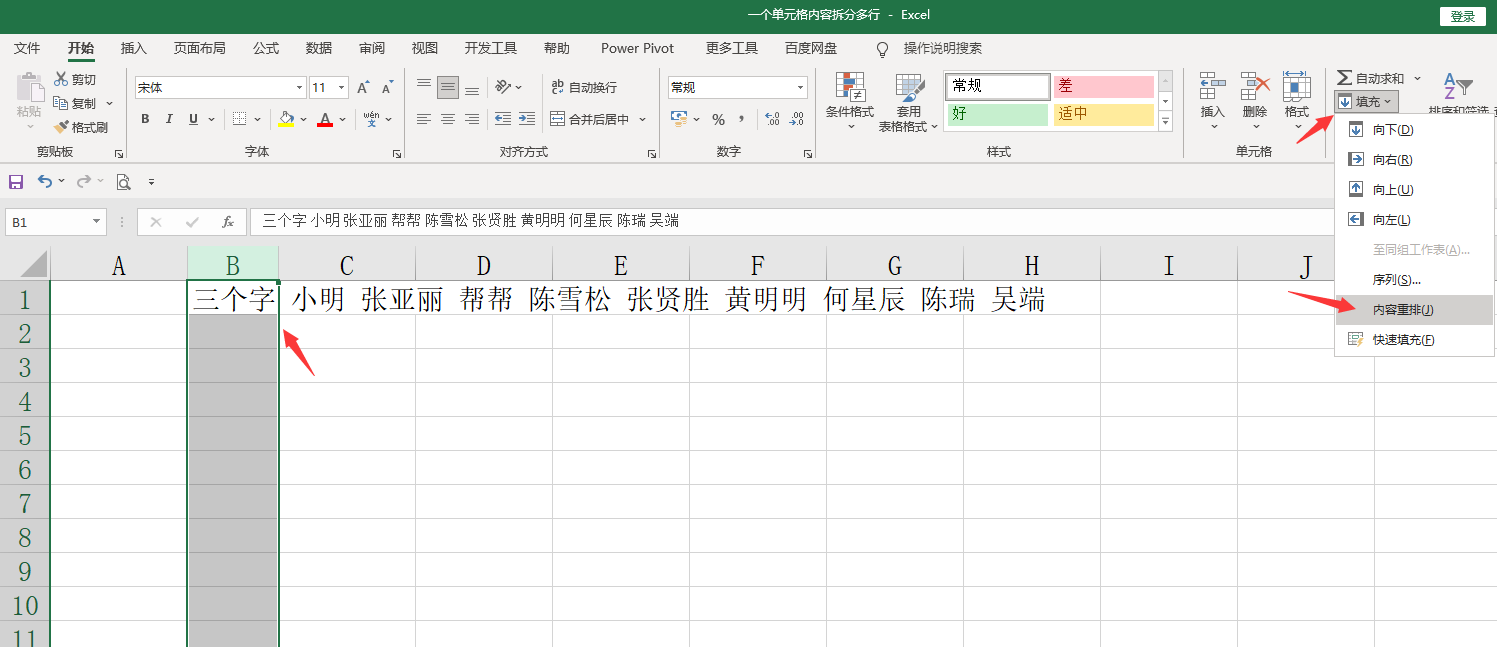This screenshot has height=647, width=1497.
Task: Open the 文件 (File) tab
Action: coord(27,48)
